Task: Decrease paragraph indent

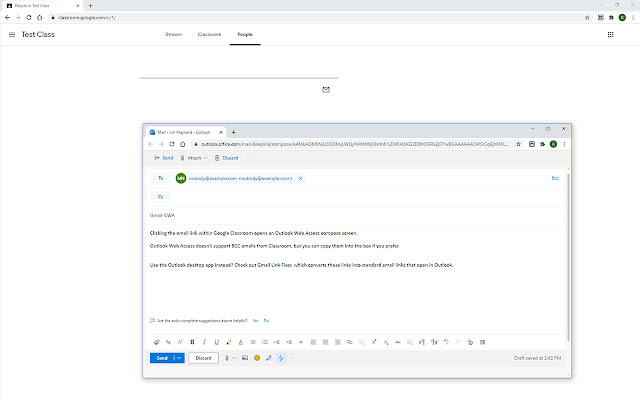Action: click(277, 342)
